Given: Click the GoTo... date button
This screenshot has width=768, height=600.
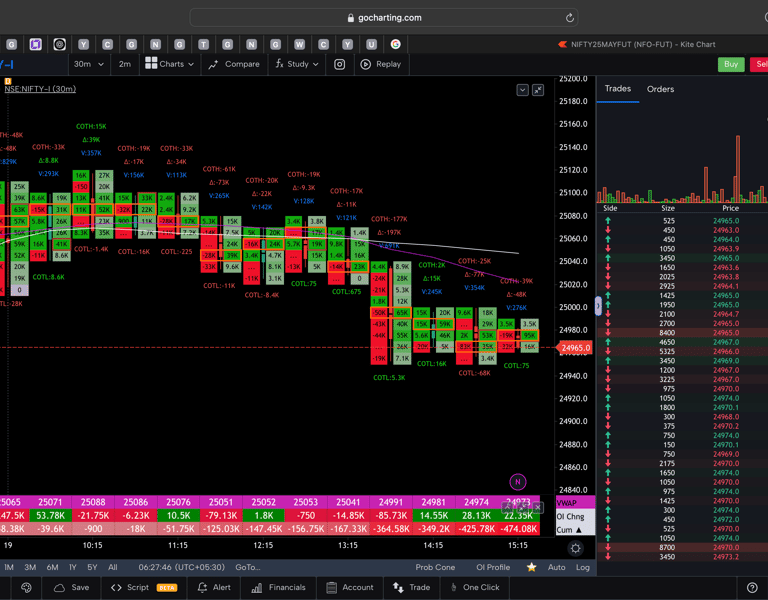Looking at the screenshot, I should [x=248, y=567].
